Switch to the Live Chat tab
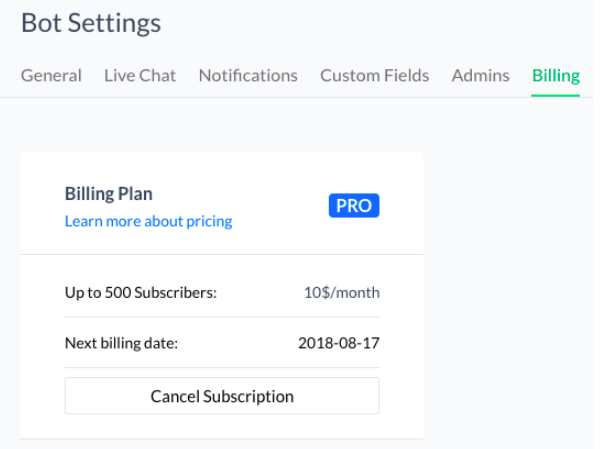 pyautogui.click(x=140, y=75)
